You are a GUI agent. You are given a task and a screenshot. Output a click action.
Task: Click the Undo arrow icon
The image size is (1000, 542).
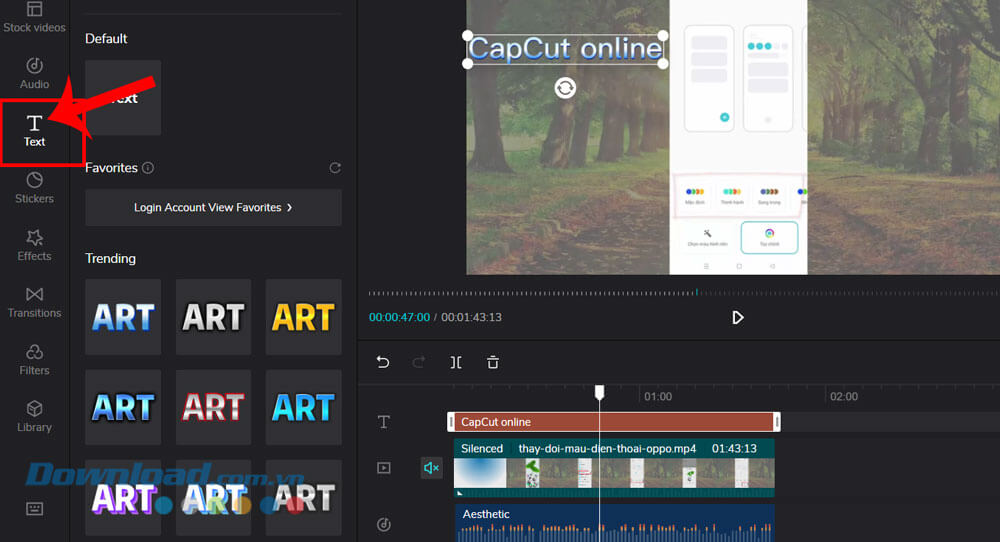click(x=383, y=362)
